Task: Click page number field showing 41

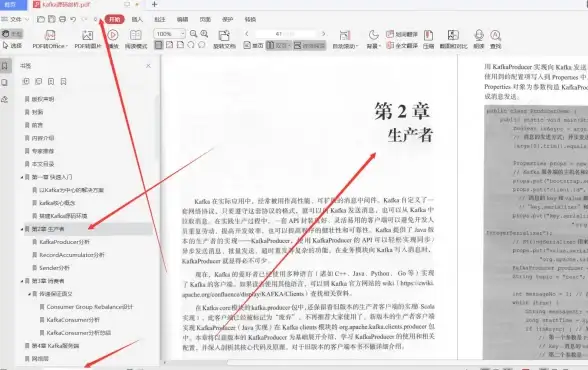Action: 285,34
